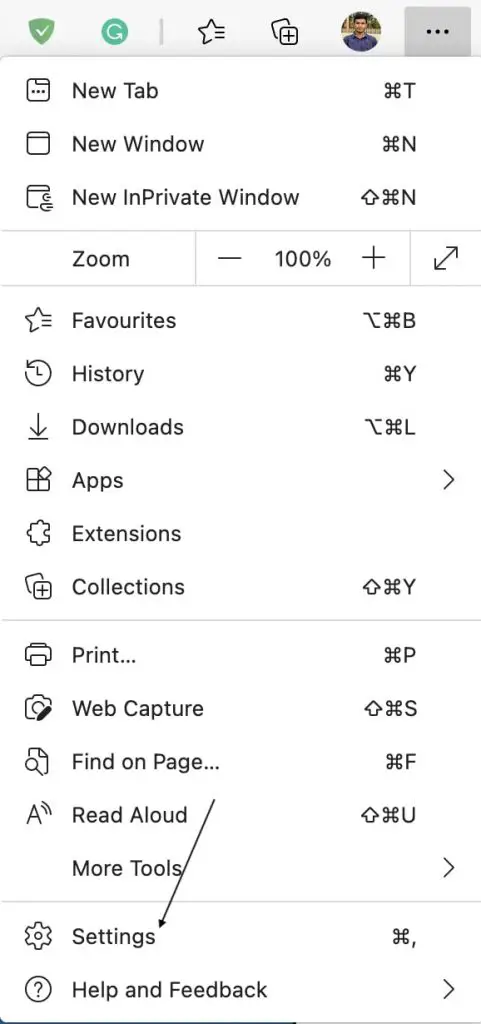Click the green shield extension icon
481x1024 pixels.
coord(41,31)
